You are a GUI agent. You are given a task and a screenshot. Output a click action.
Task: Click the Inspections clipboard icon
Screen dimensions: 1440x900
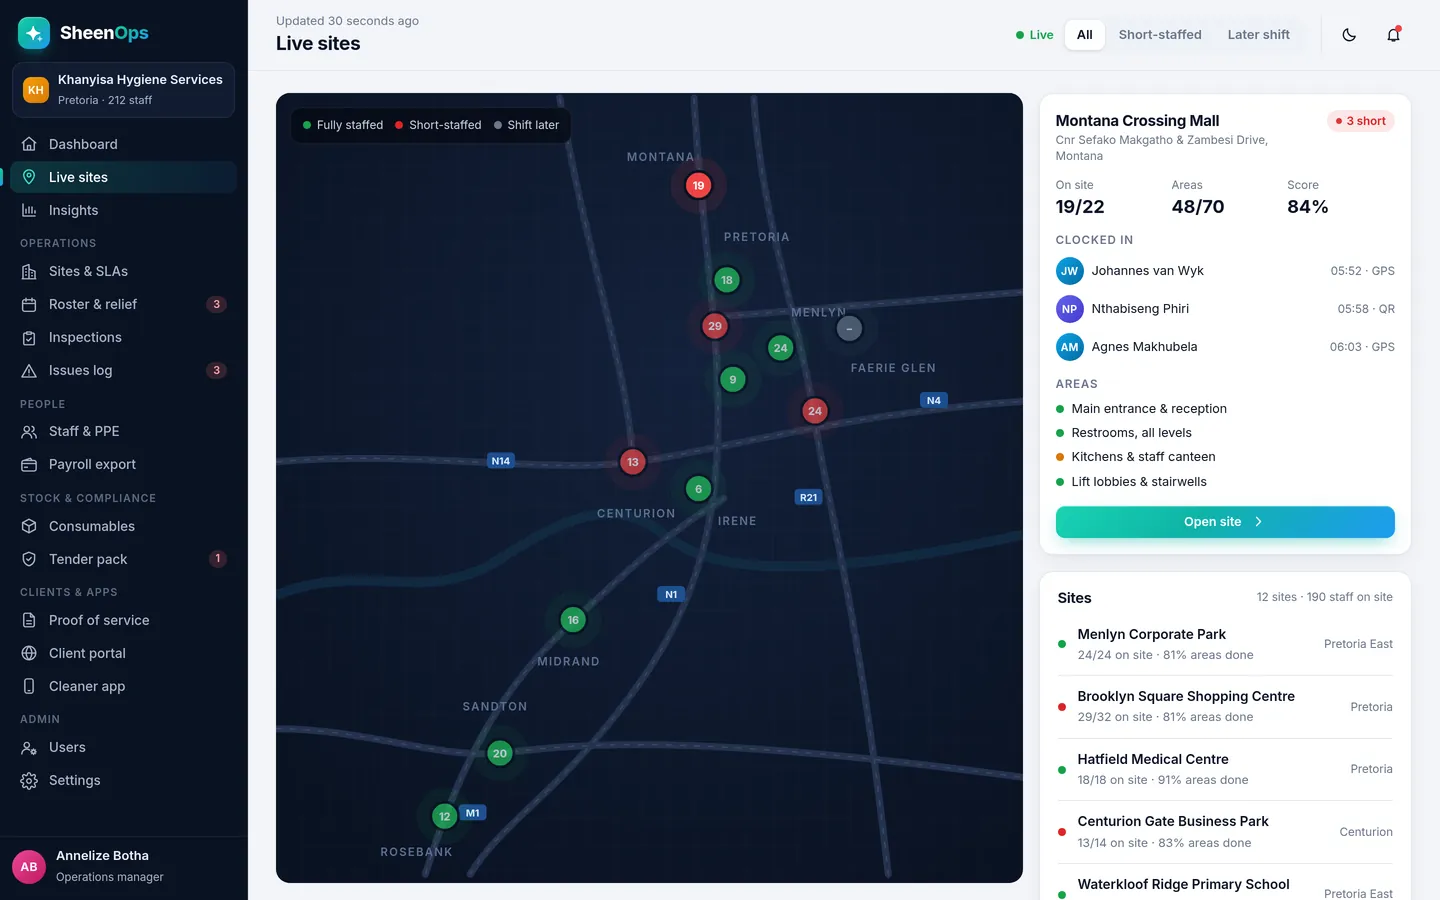point(29,337)
